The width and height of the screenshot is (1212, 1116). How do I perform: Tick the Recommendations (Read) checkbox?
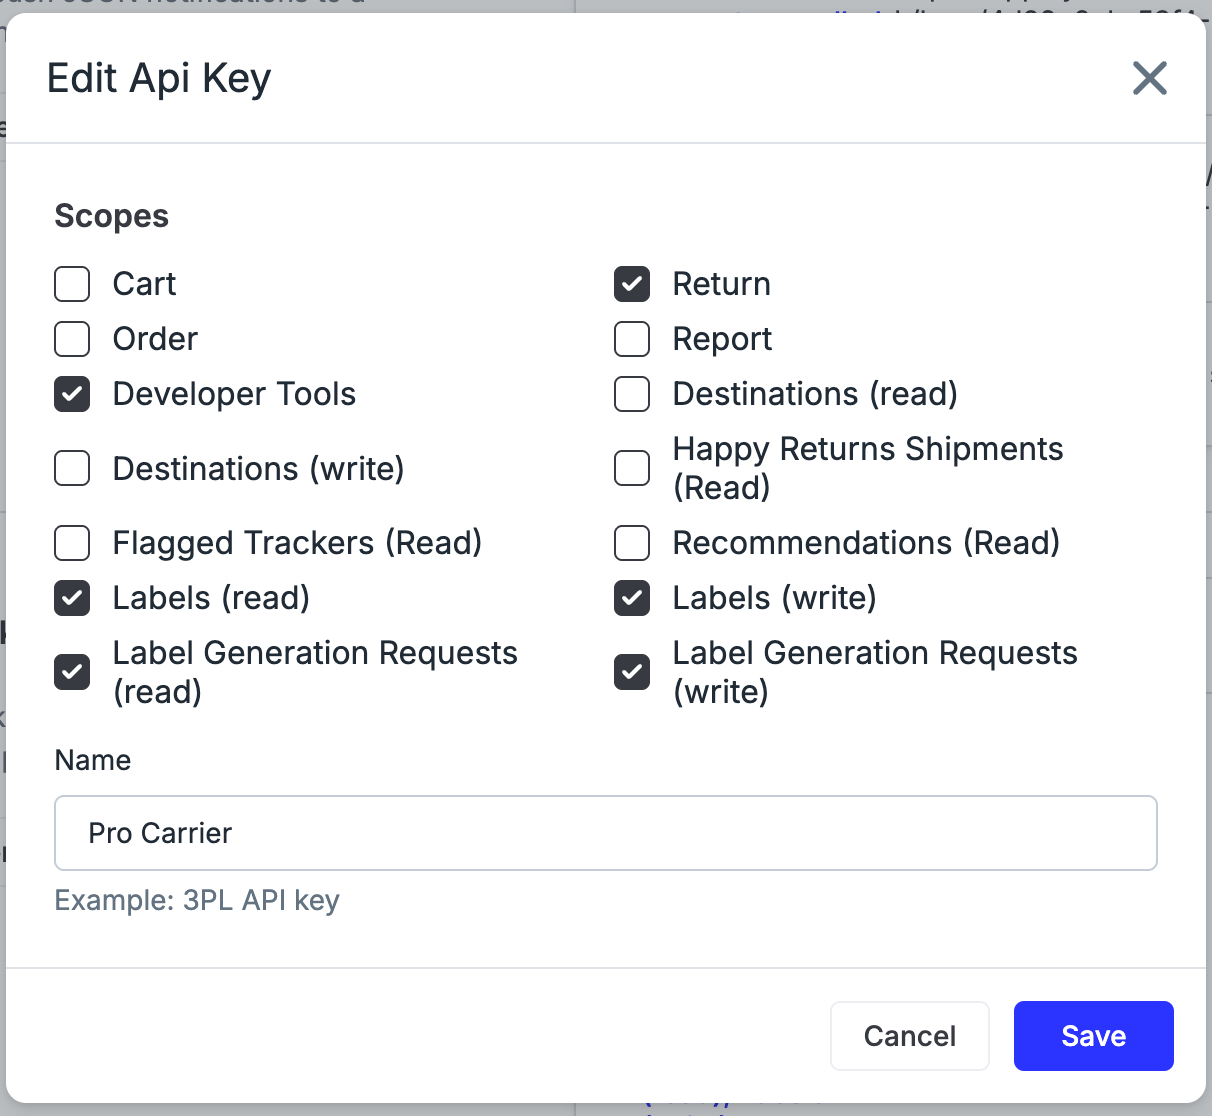pyautogui.click(x=632, y=543)
